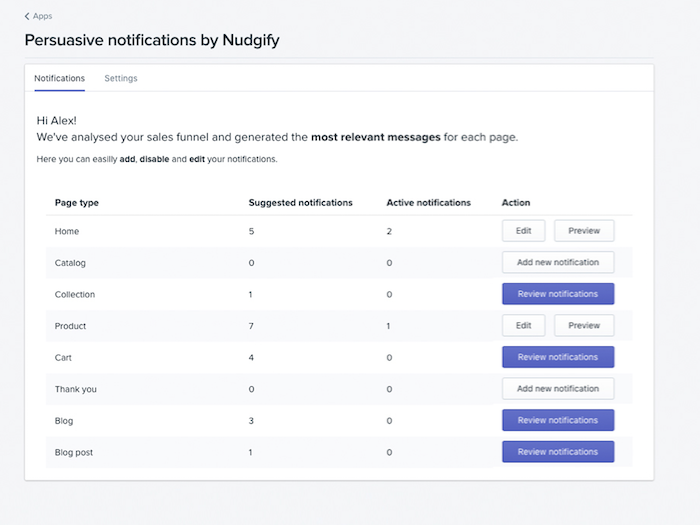700x525 pixels.
Task: Click the 'Hi Alex!' greeting text
Action: coord(57,121)
